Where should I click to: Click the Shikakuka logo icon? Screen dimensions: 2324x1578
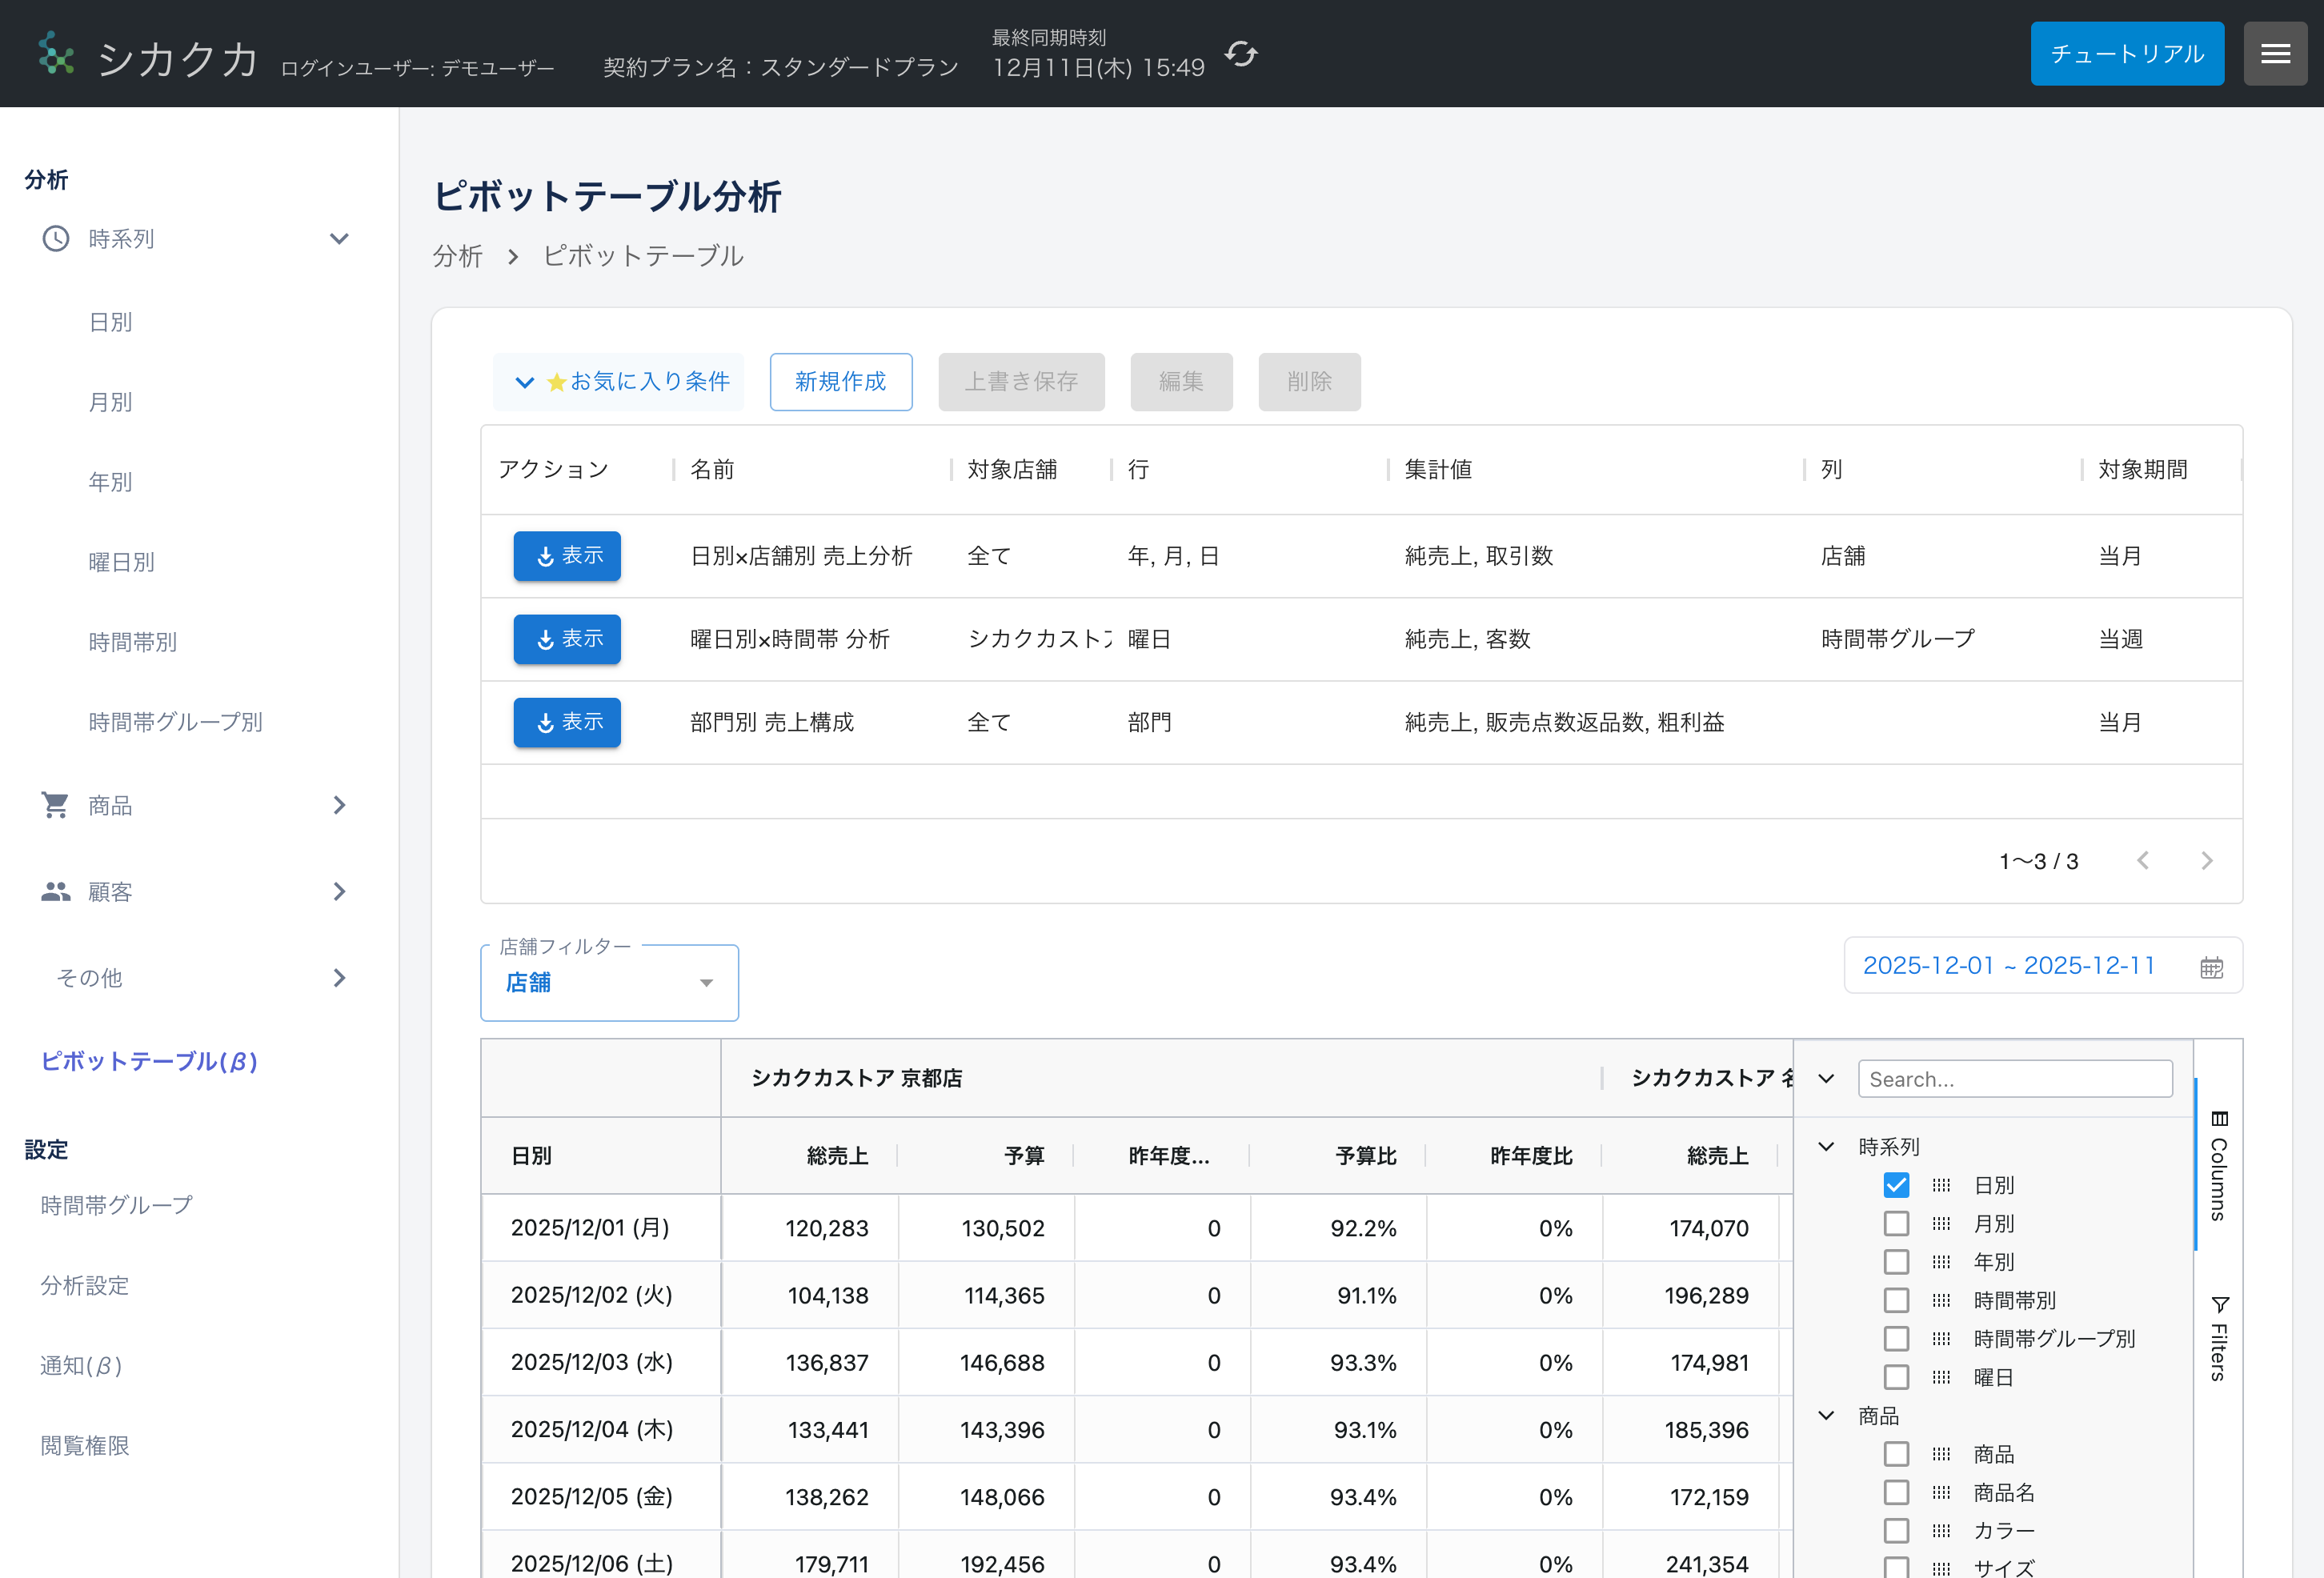[x=55, y=54]
